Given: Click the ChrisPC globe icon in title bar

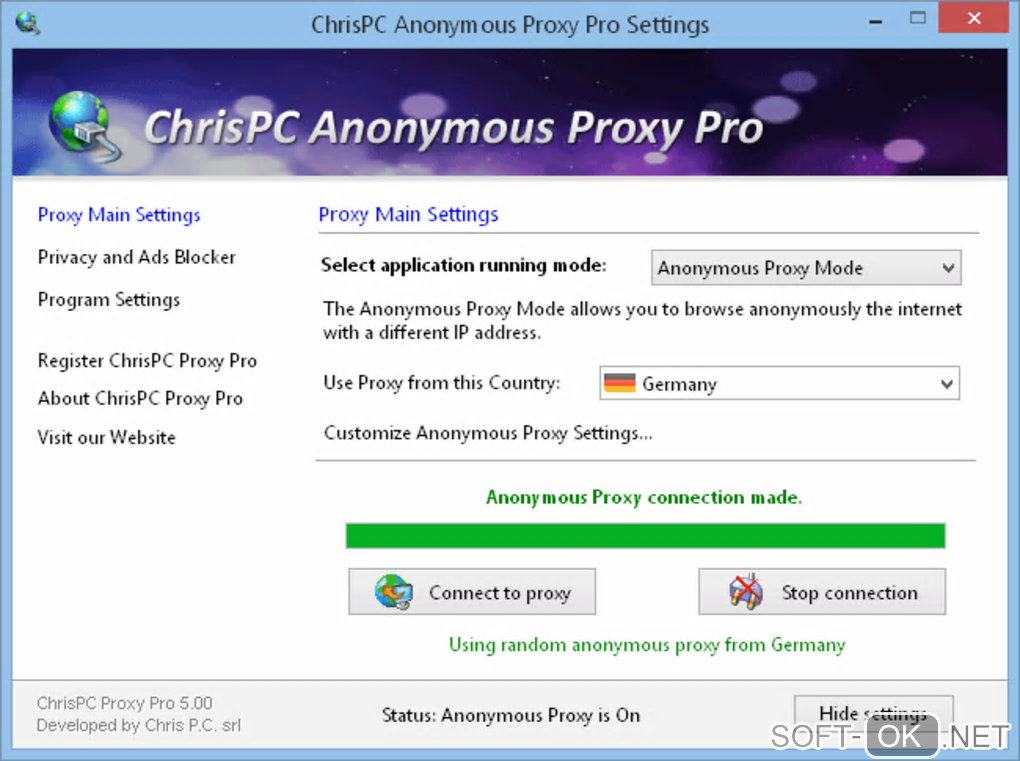Looking at the screenshot, I should pyautogui.click(x=27, y=23).
